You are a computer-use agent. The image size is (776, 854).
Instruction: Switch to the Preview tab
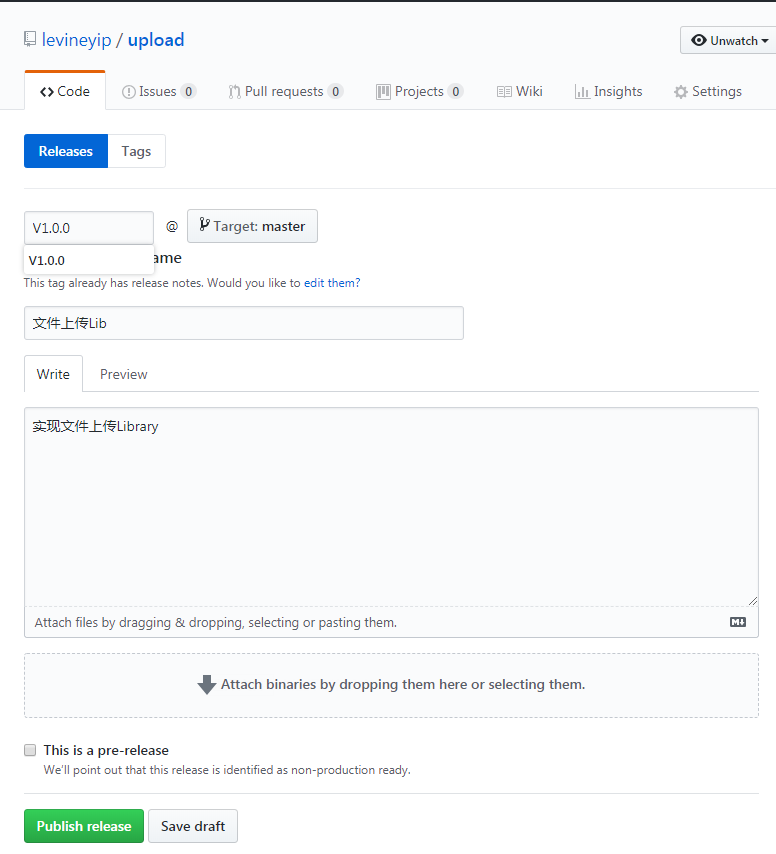pyautogui.click(x=124, y=374)
